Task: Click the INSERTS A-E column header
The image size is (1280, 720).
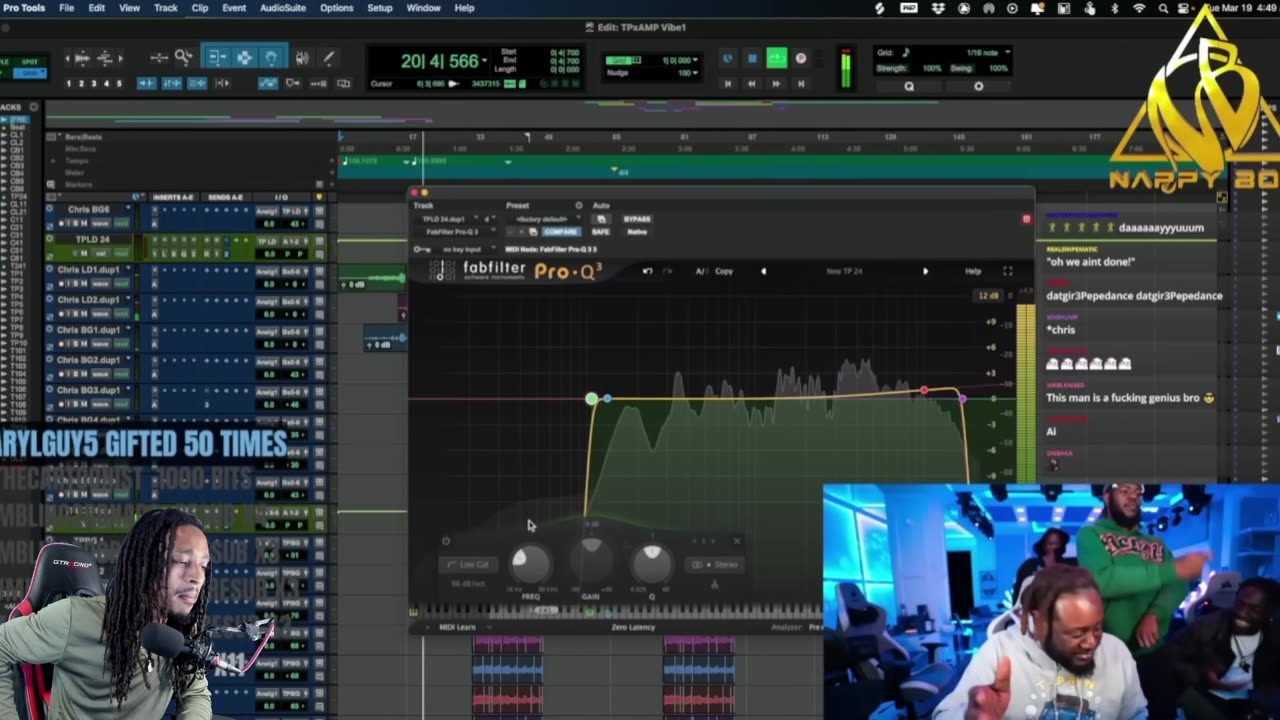Action: [172, 197]
